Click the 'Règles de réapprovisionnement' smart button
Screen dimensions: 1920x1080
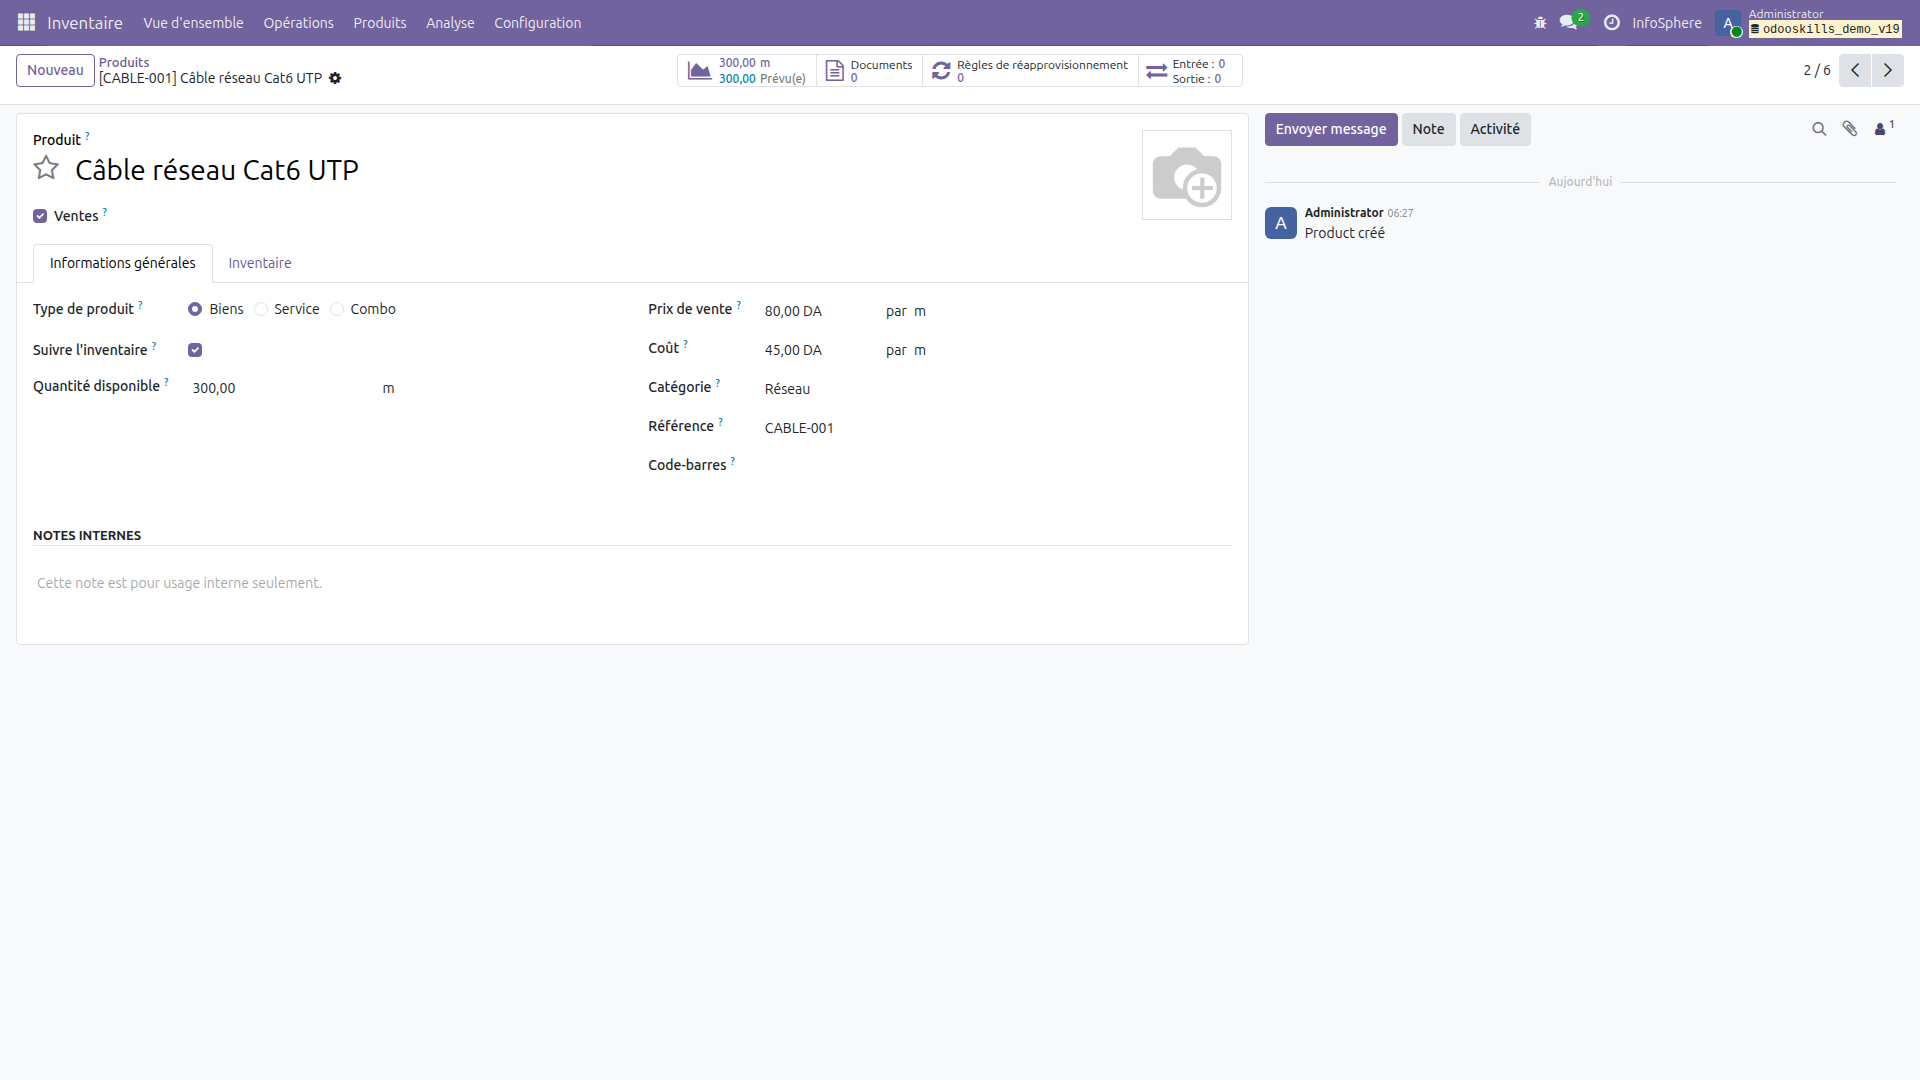[x=1030, y=70]
